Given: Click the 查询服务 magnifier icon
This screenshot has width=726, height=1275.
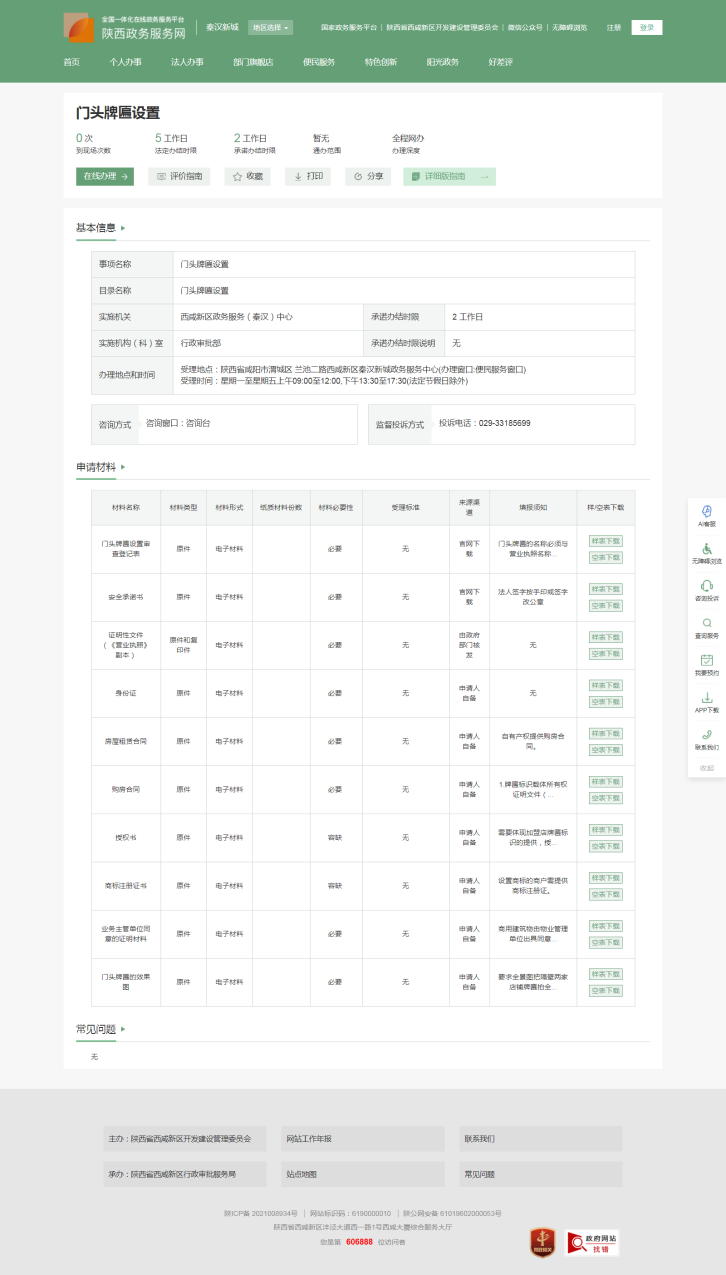Looking at the screenshot, I should coord(707,623).
